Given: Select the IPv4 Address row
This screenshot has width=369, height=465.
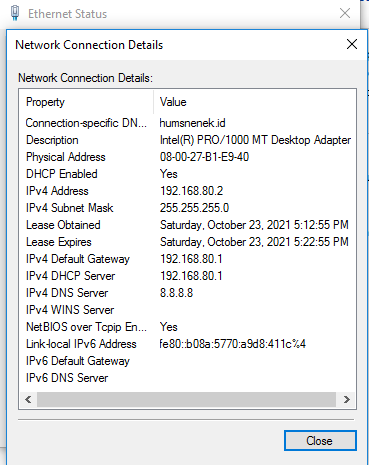Looking at the screenshot, I should 187,191.
